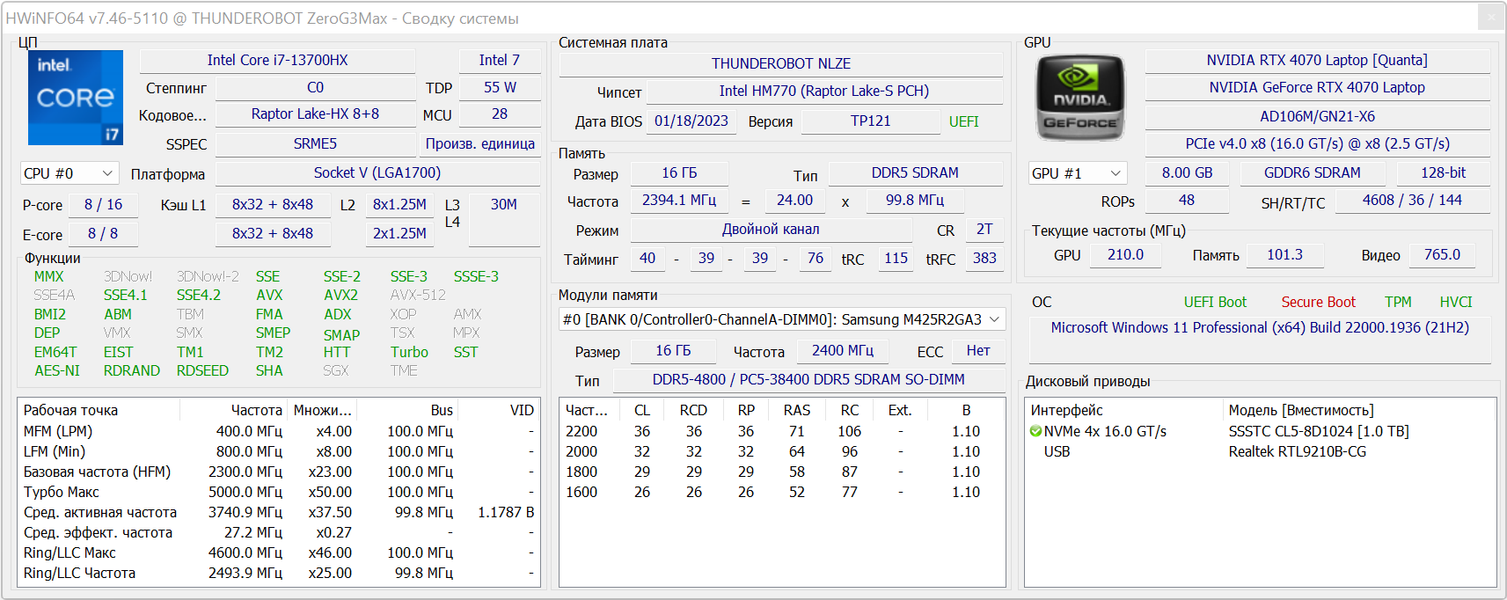Select the THUNDEROBOT NLZE motherboard field
This screenshot has height=600, width=1507.
pyautogui.click(x=780, y=64)
